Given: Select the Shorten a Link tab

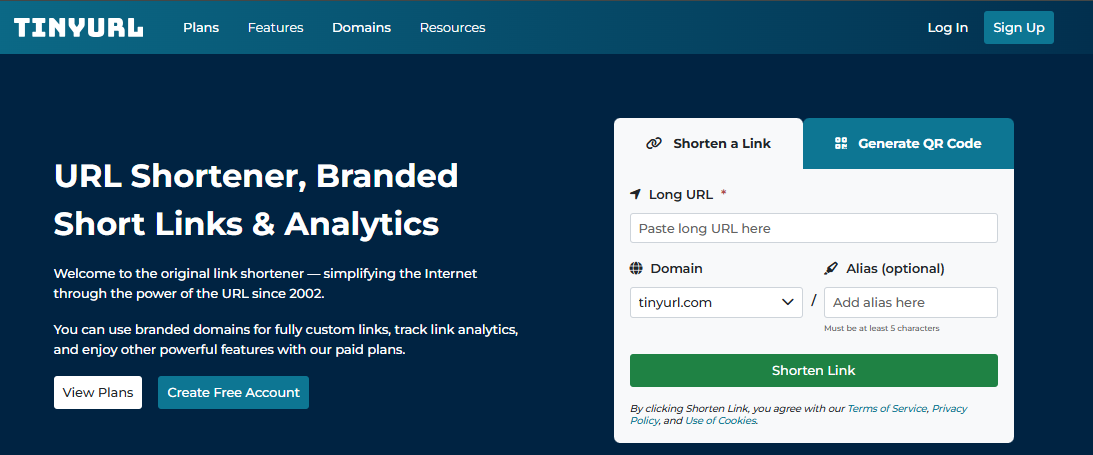Looking at the screenshot, I should pos(708,143).
